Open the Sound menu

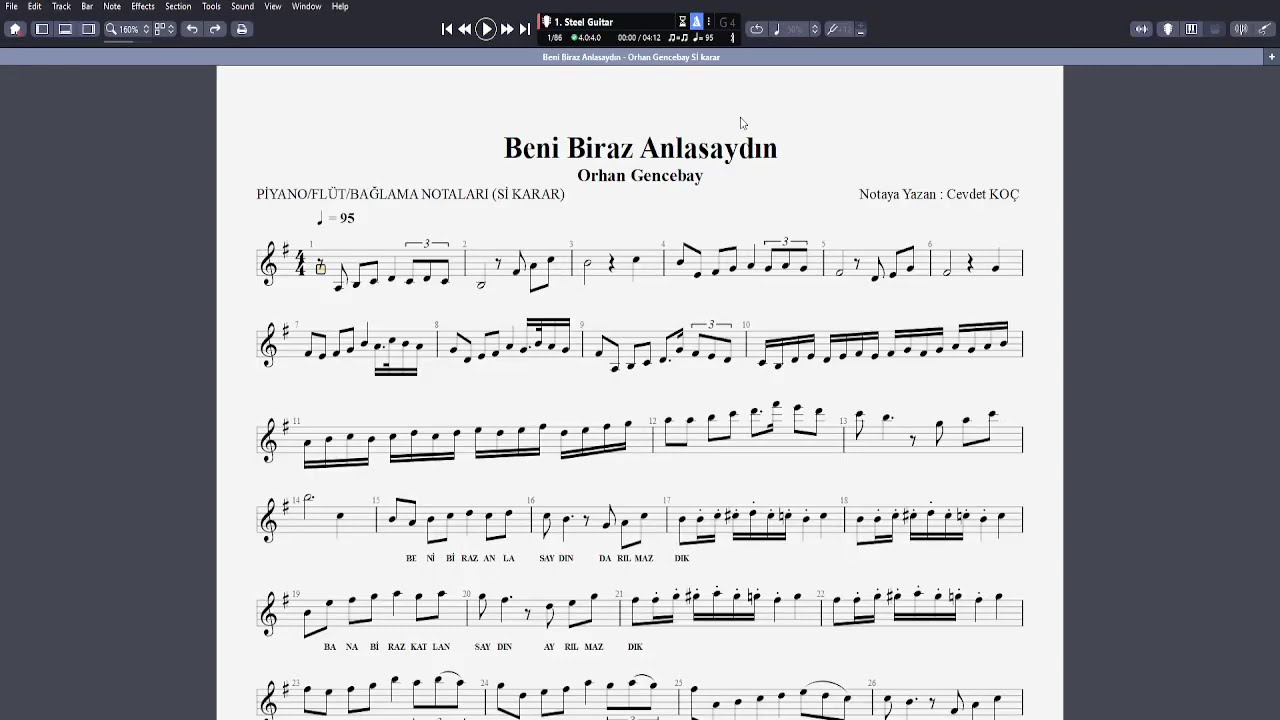click(243, 6)
